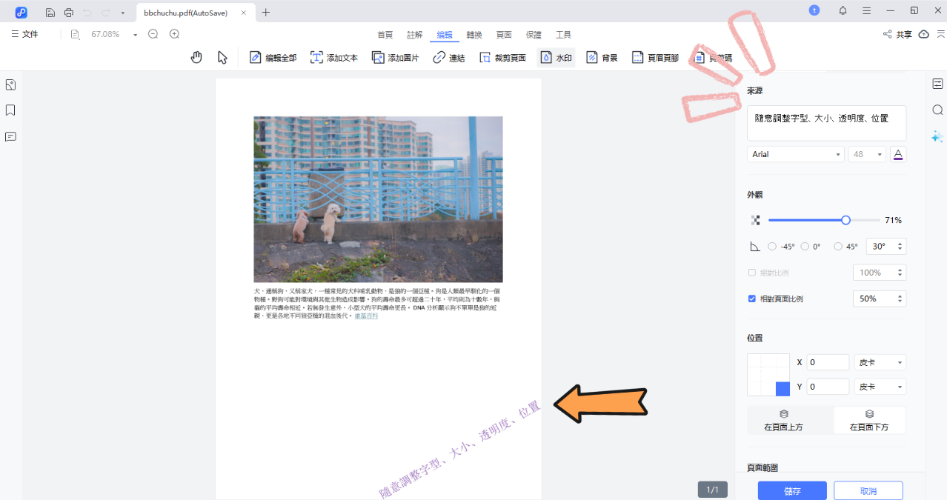Switch to the Tools (工具) tab
This screenshot has height=500, width=947.
(563, 35)
